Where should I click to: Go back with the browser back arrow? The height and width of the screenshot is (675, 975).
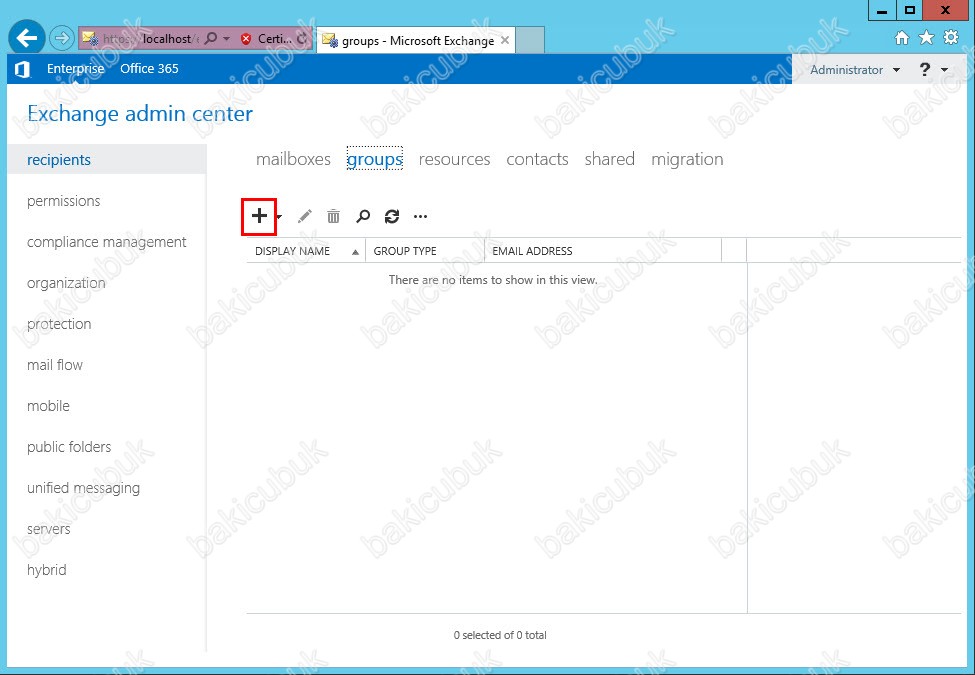pos(27,39)
